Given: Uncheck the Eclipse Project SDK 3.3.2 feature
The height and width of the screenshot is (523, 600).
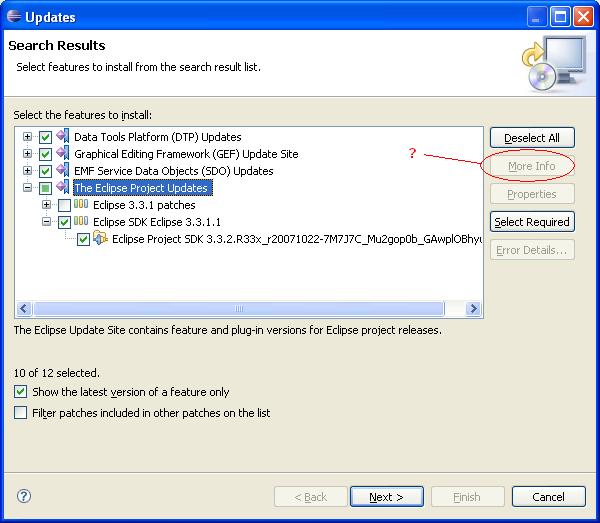Looking at the screenshot, I should pos(83,240).
